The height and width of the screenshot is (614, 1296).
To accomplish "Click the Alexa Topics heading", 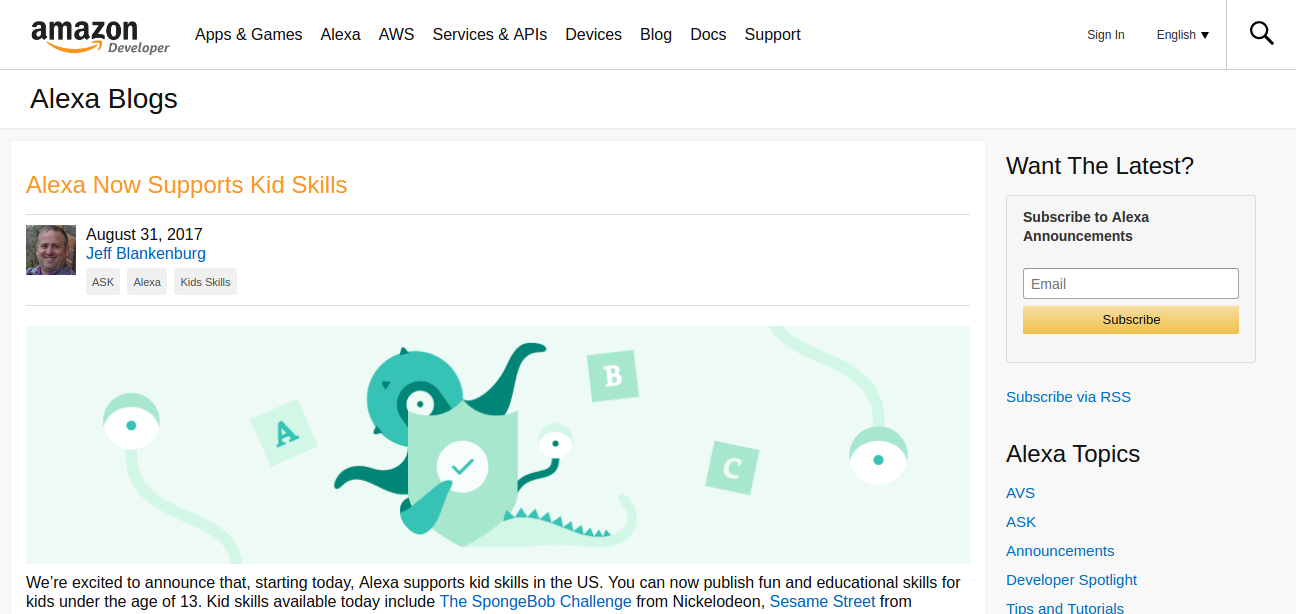I will [x=1073, y=454].
